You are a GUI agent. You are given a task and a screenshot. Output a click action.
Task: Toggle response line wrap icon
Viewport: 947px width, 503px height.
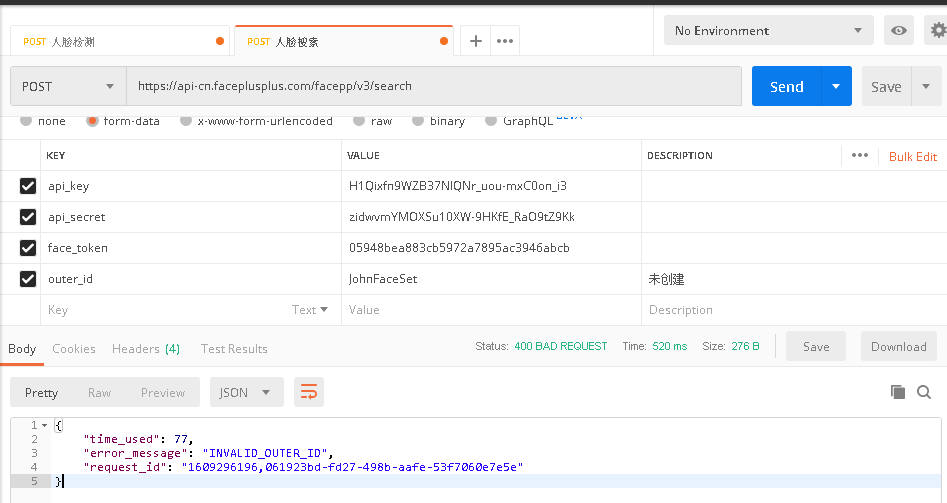point(309,392)
